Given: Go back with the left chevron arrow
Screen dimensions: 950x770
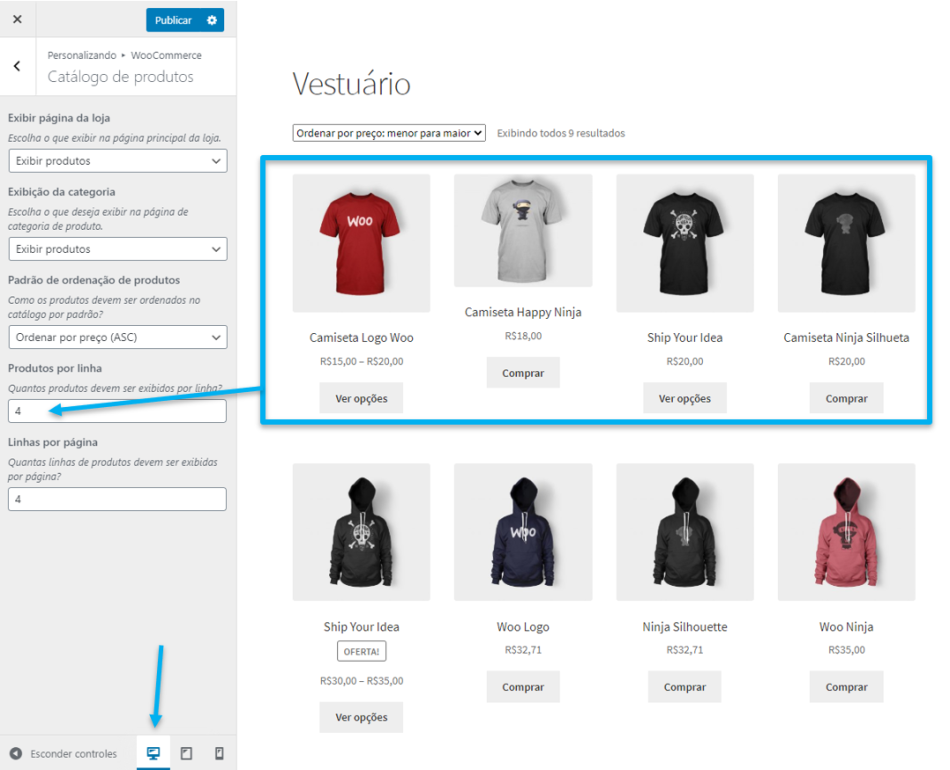Looking at the screenshot, I should point(17,66).
